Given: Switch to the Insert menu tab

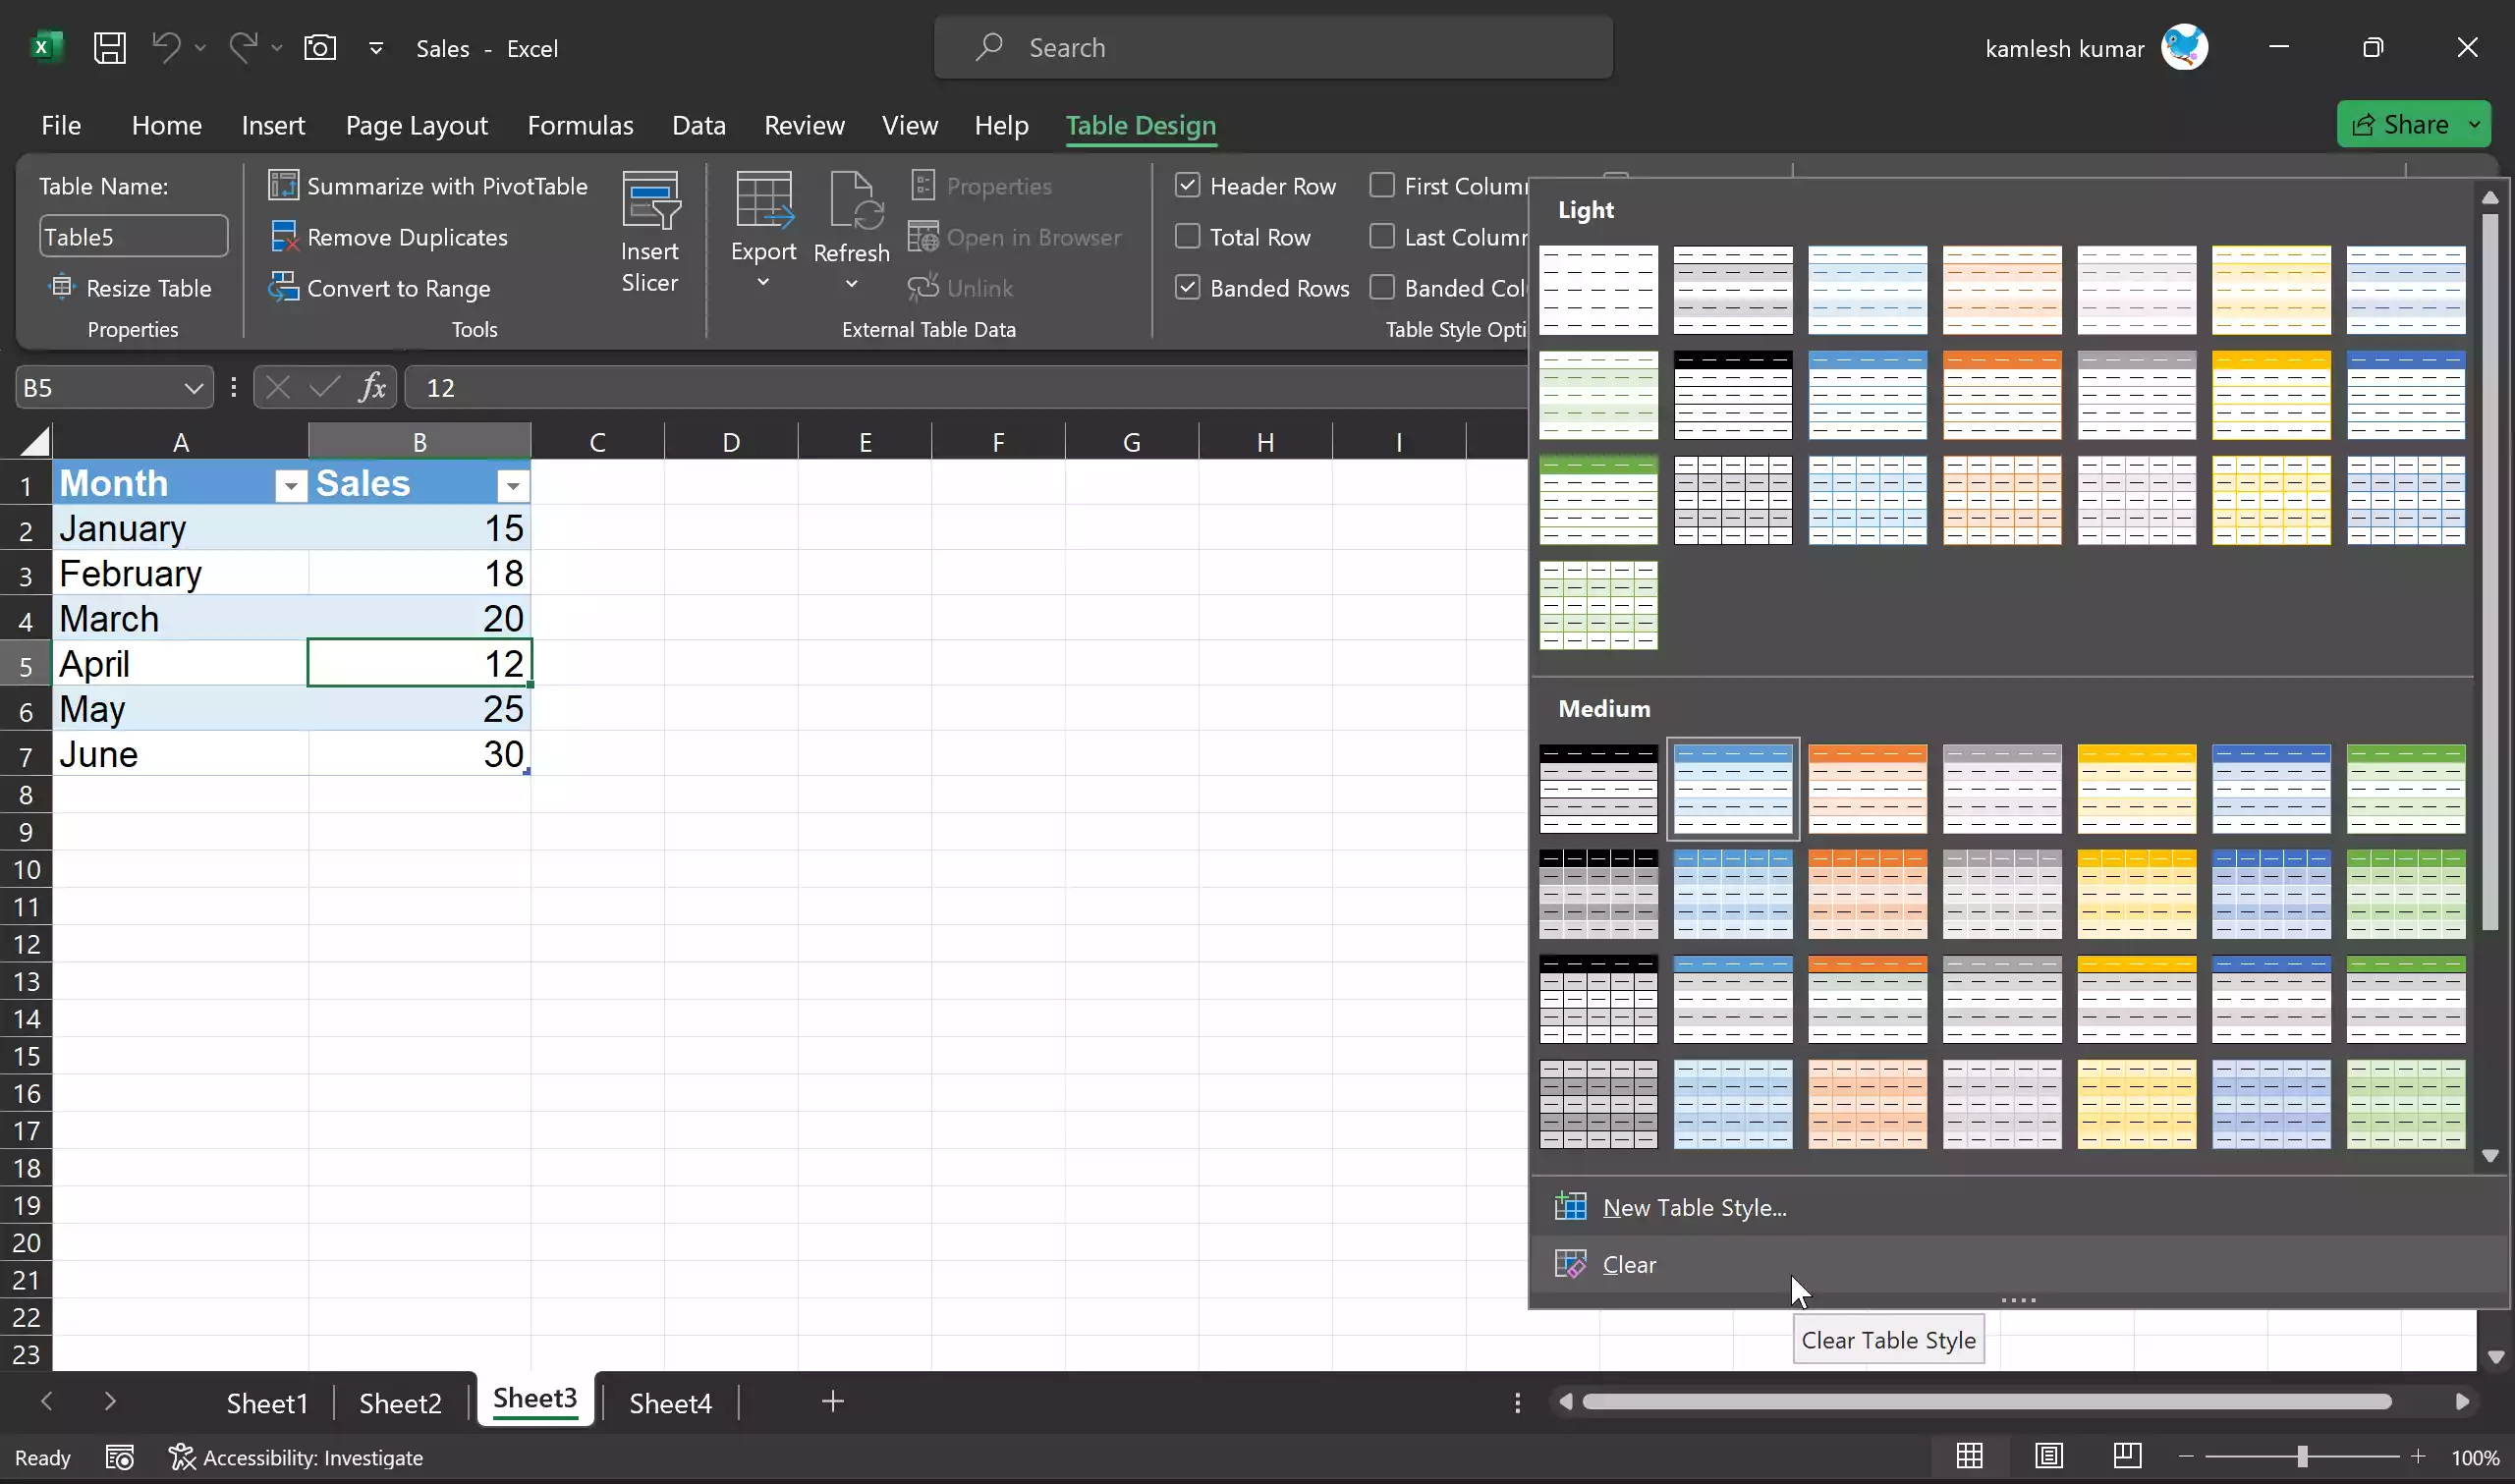Looking at the screenshot, I should tap(272, 124).
